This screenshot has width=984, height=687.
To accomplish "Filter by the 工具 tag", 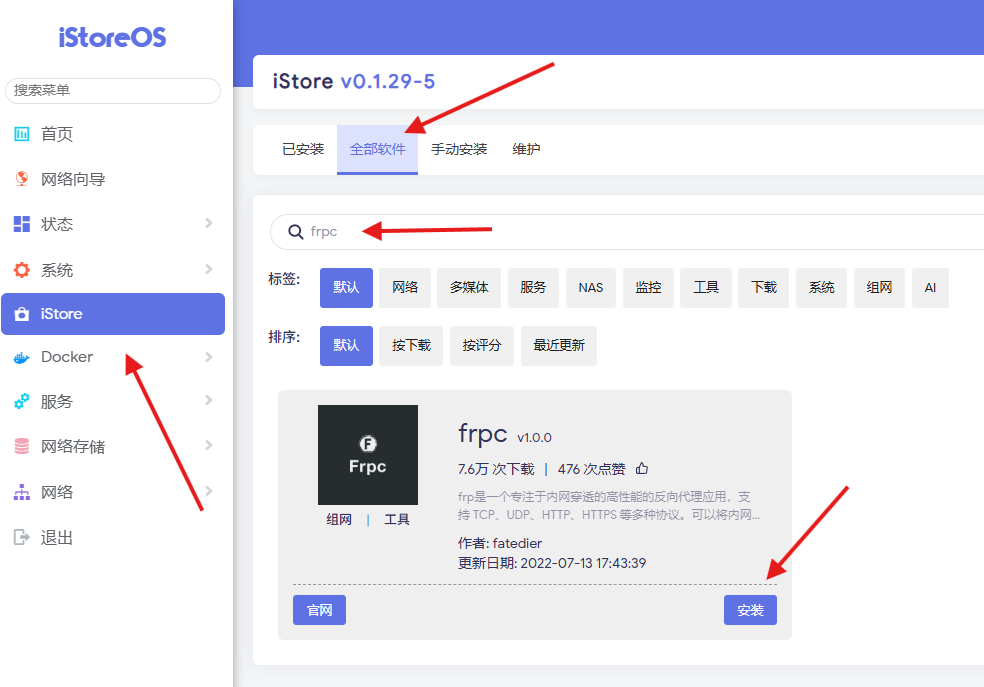I will pyautogui.click(x=706, y=288).
